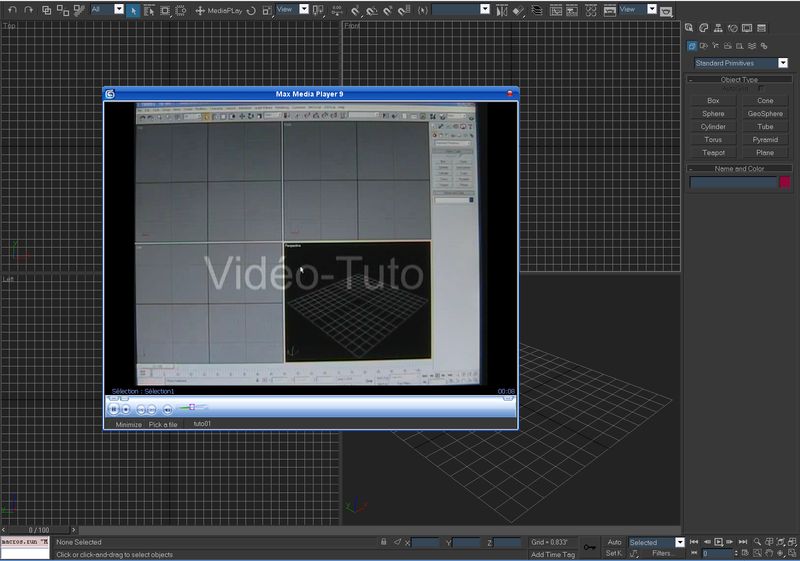Click the Bind to Space Warp icon
800x561 pixels.
coord(79,10)
